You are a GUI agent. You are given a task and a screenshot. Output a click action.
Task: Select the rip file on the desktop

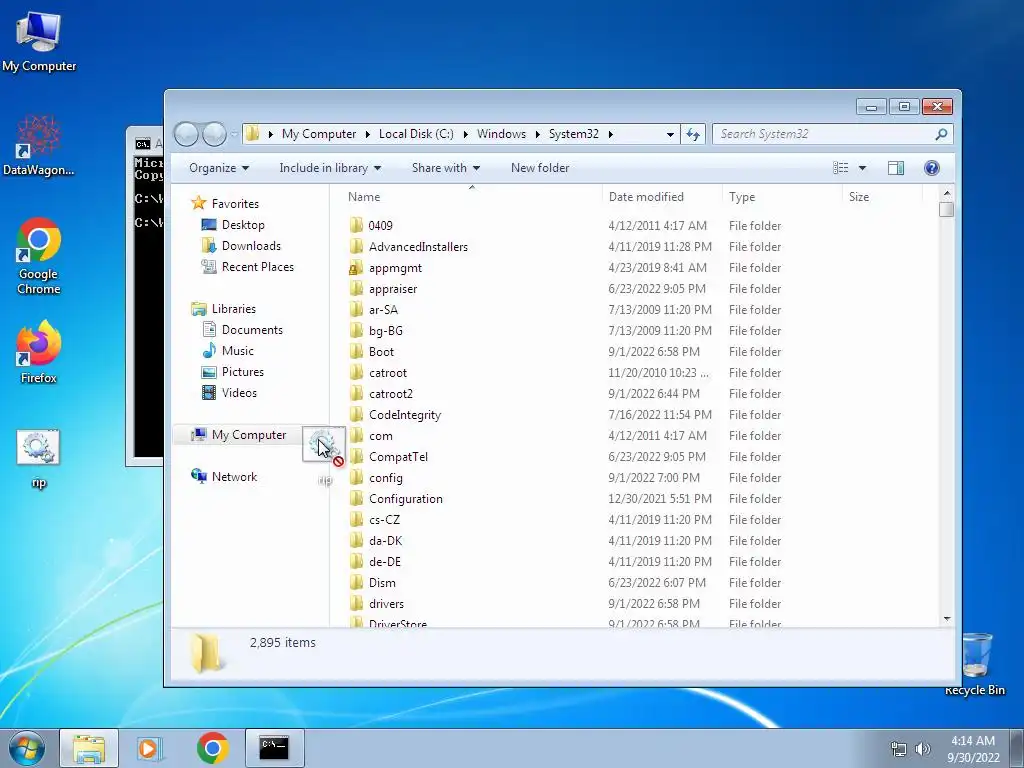[x=39, y=458]
